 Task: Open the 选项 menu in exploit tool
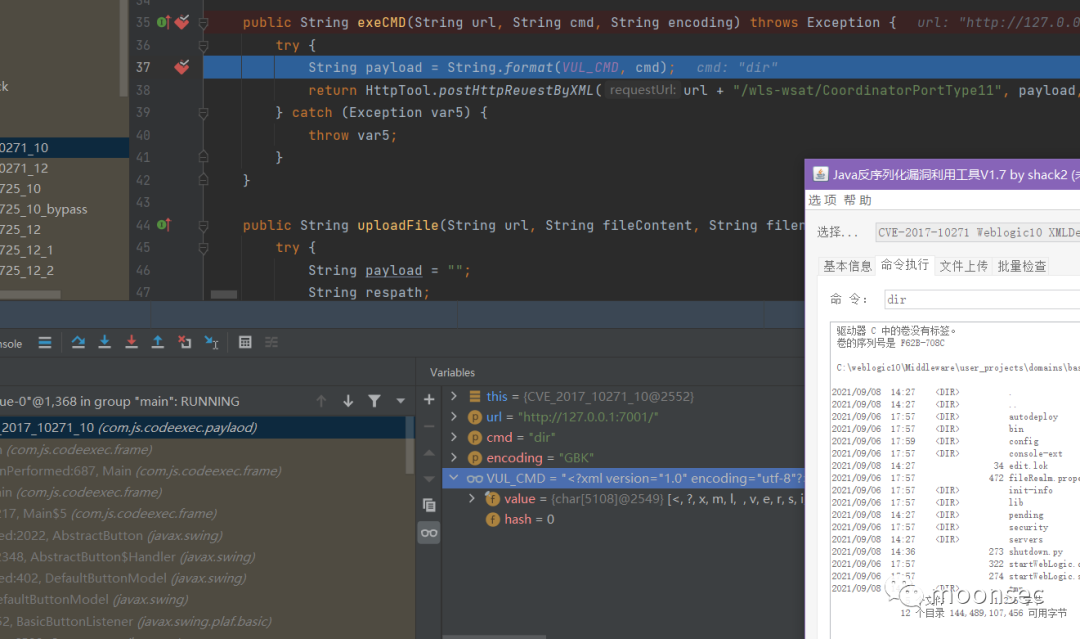822,200
